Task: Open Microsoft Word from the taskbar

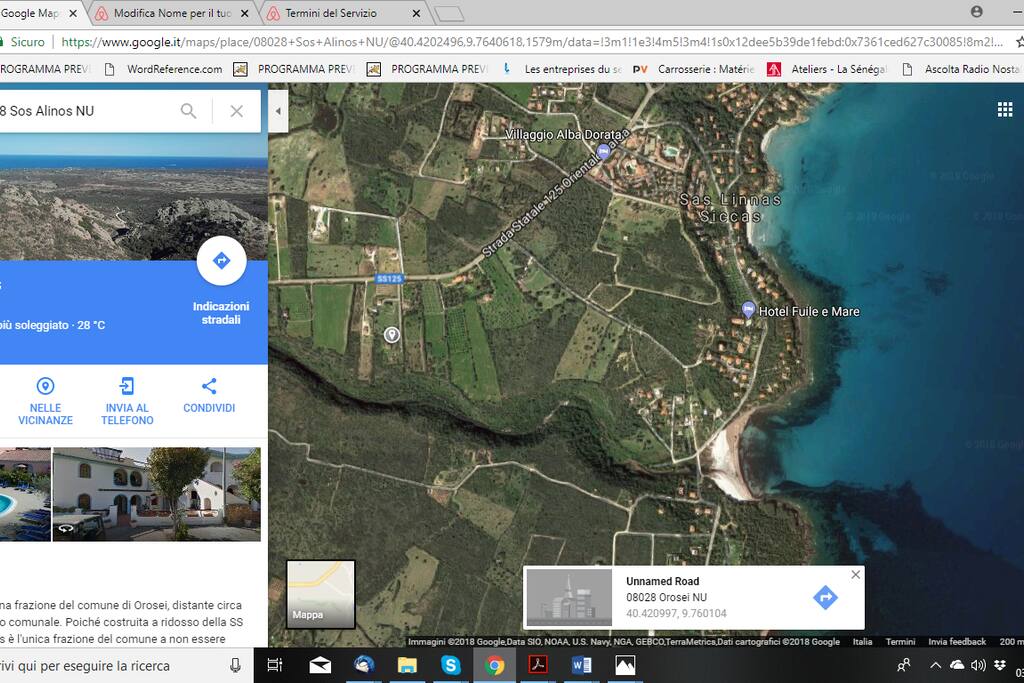Action: pos(581,665)
